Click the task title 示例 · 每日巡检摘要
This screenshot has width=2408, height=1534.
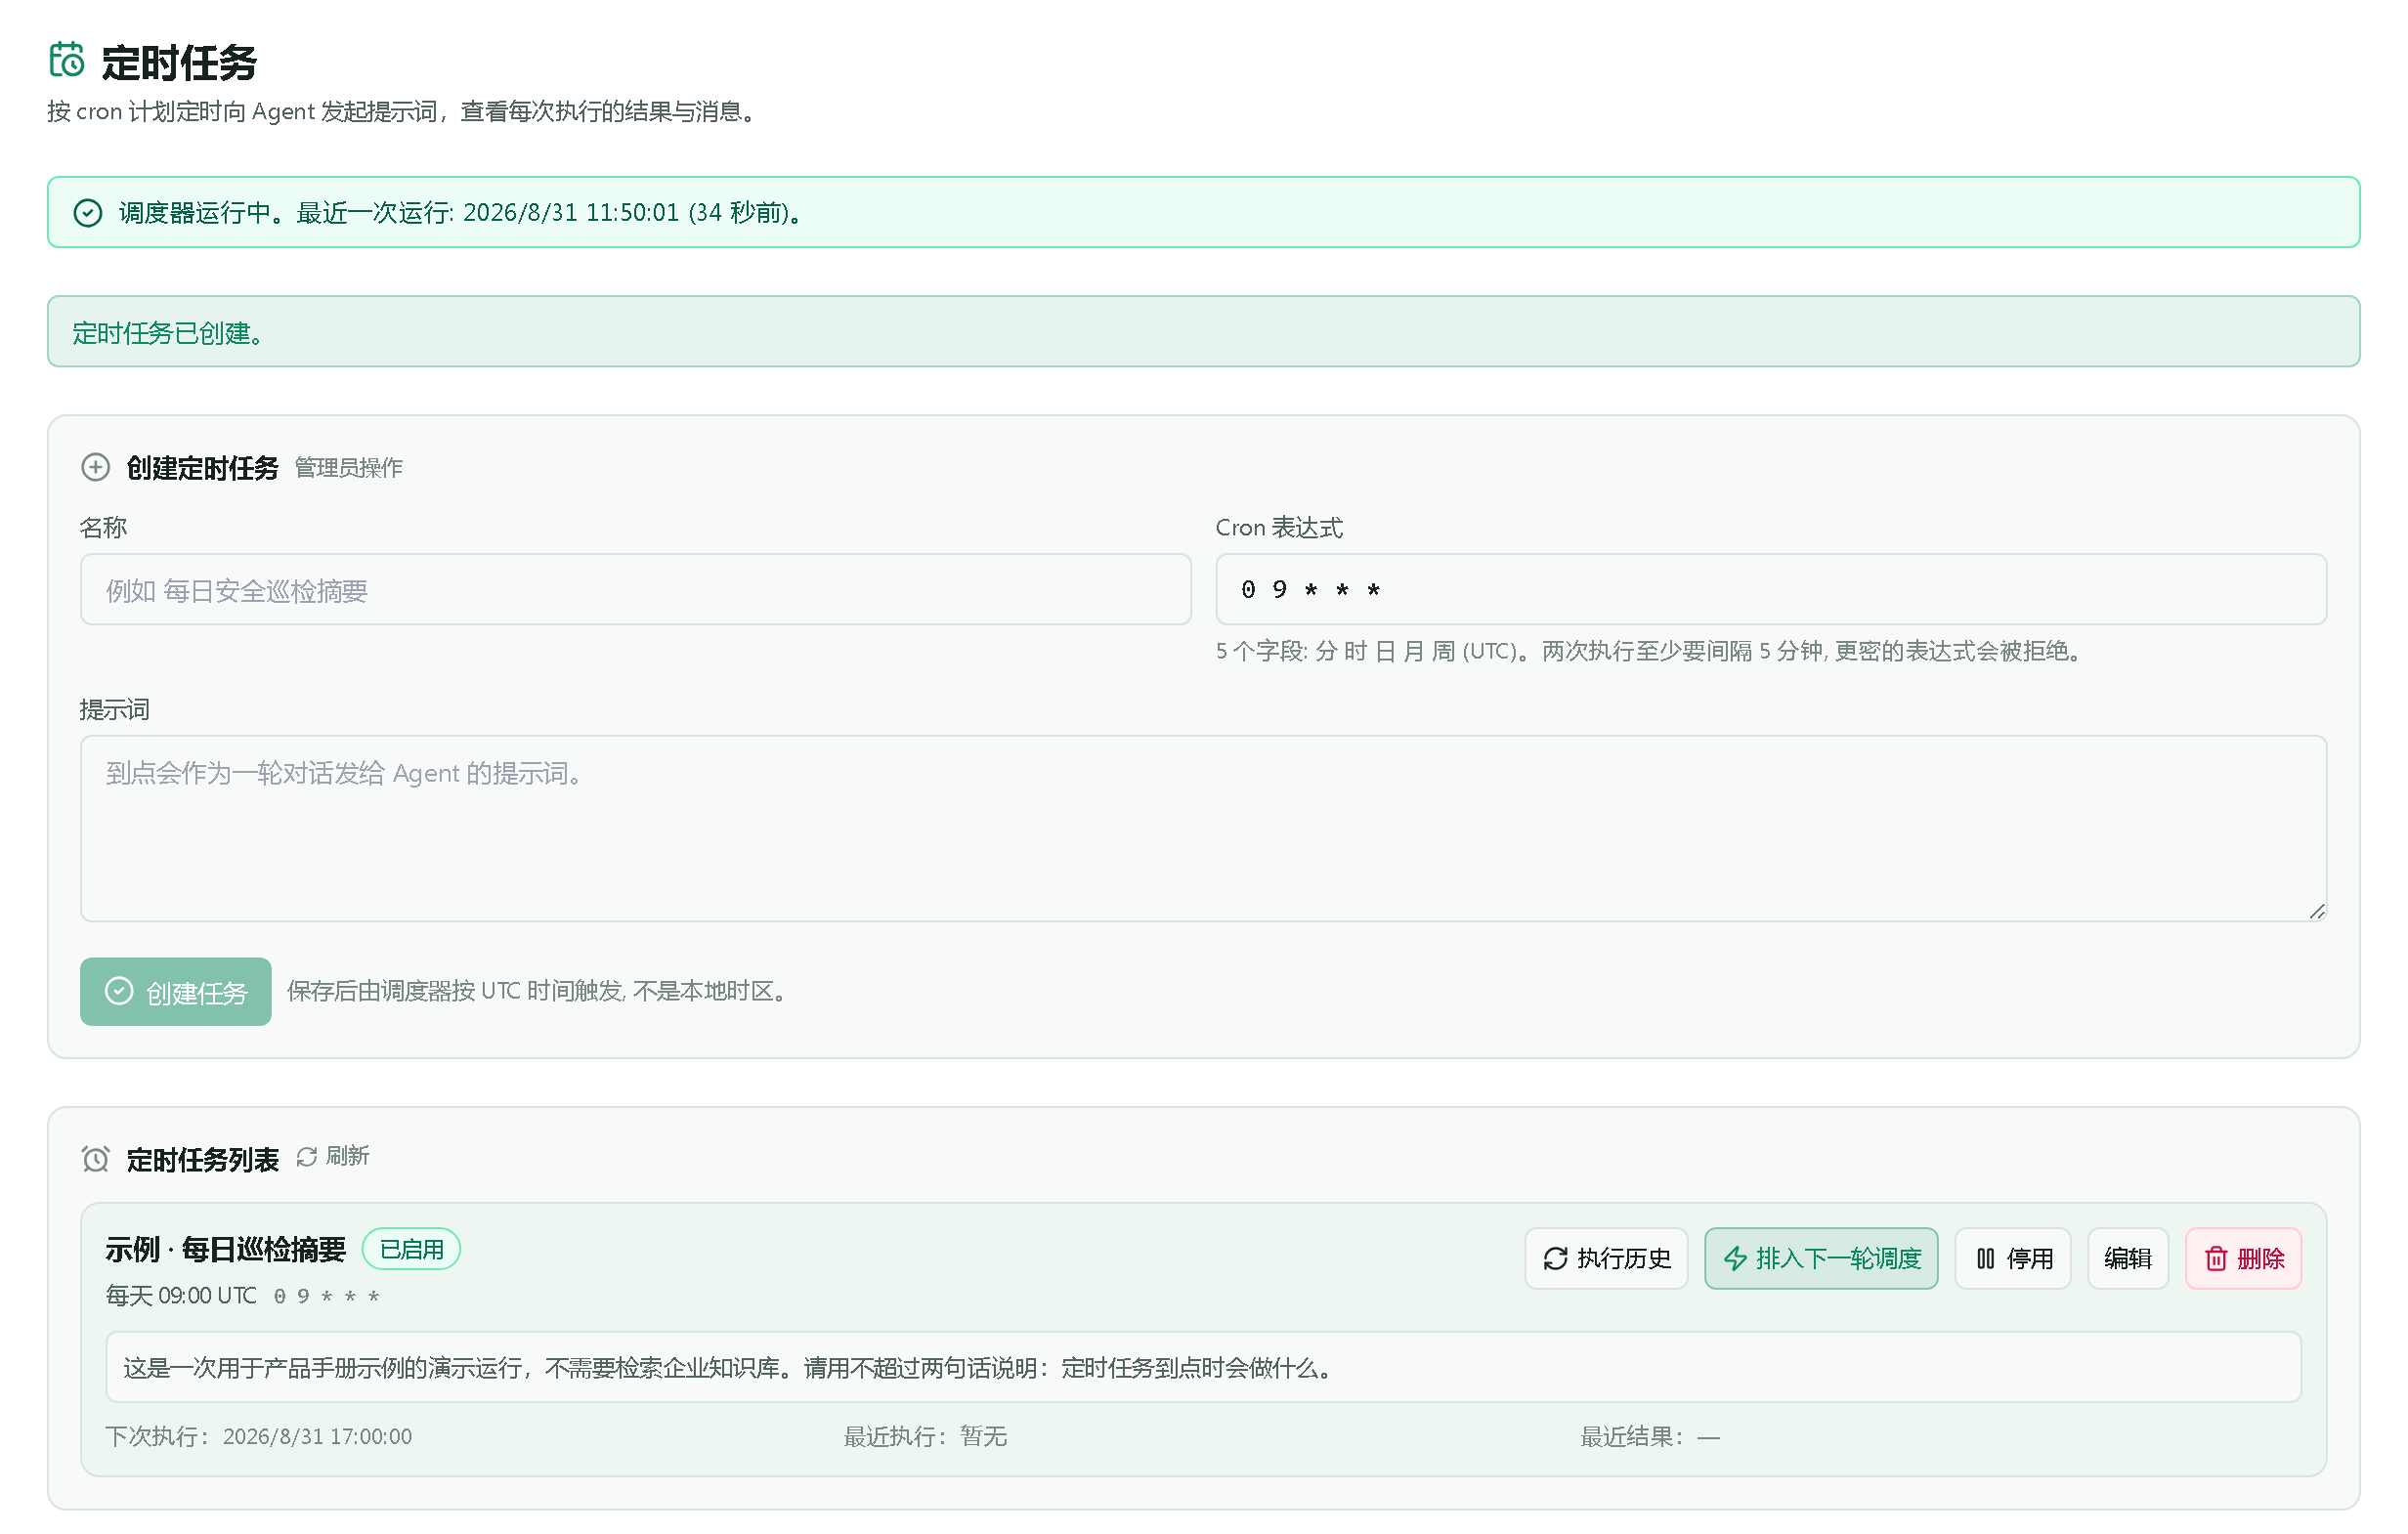(x=225, y=1249)
